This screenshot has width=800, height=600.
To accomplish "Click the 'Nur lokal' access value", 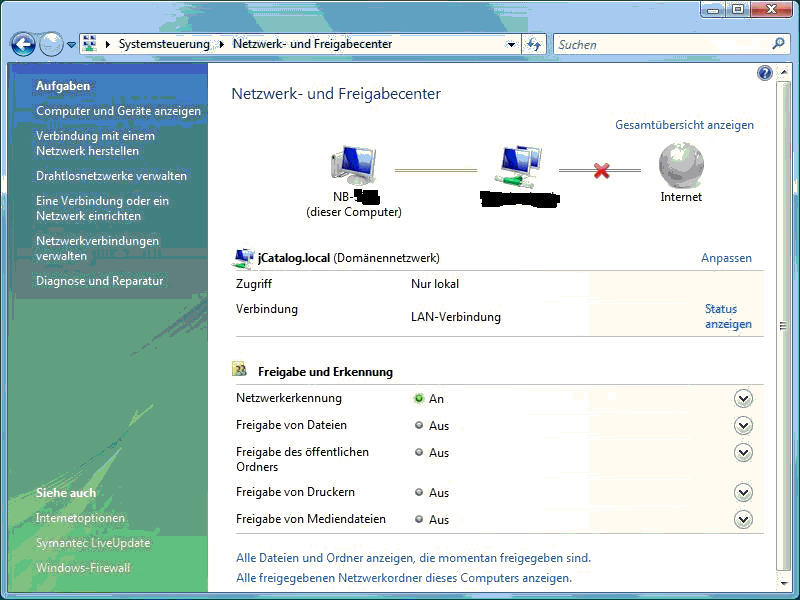I will coord(435,284).
